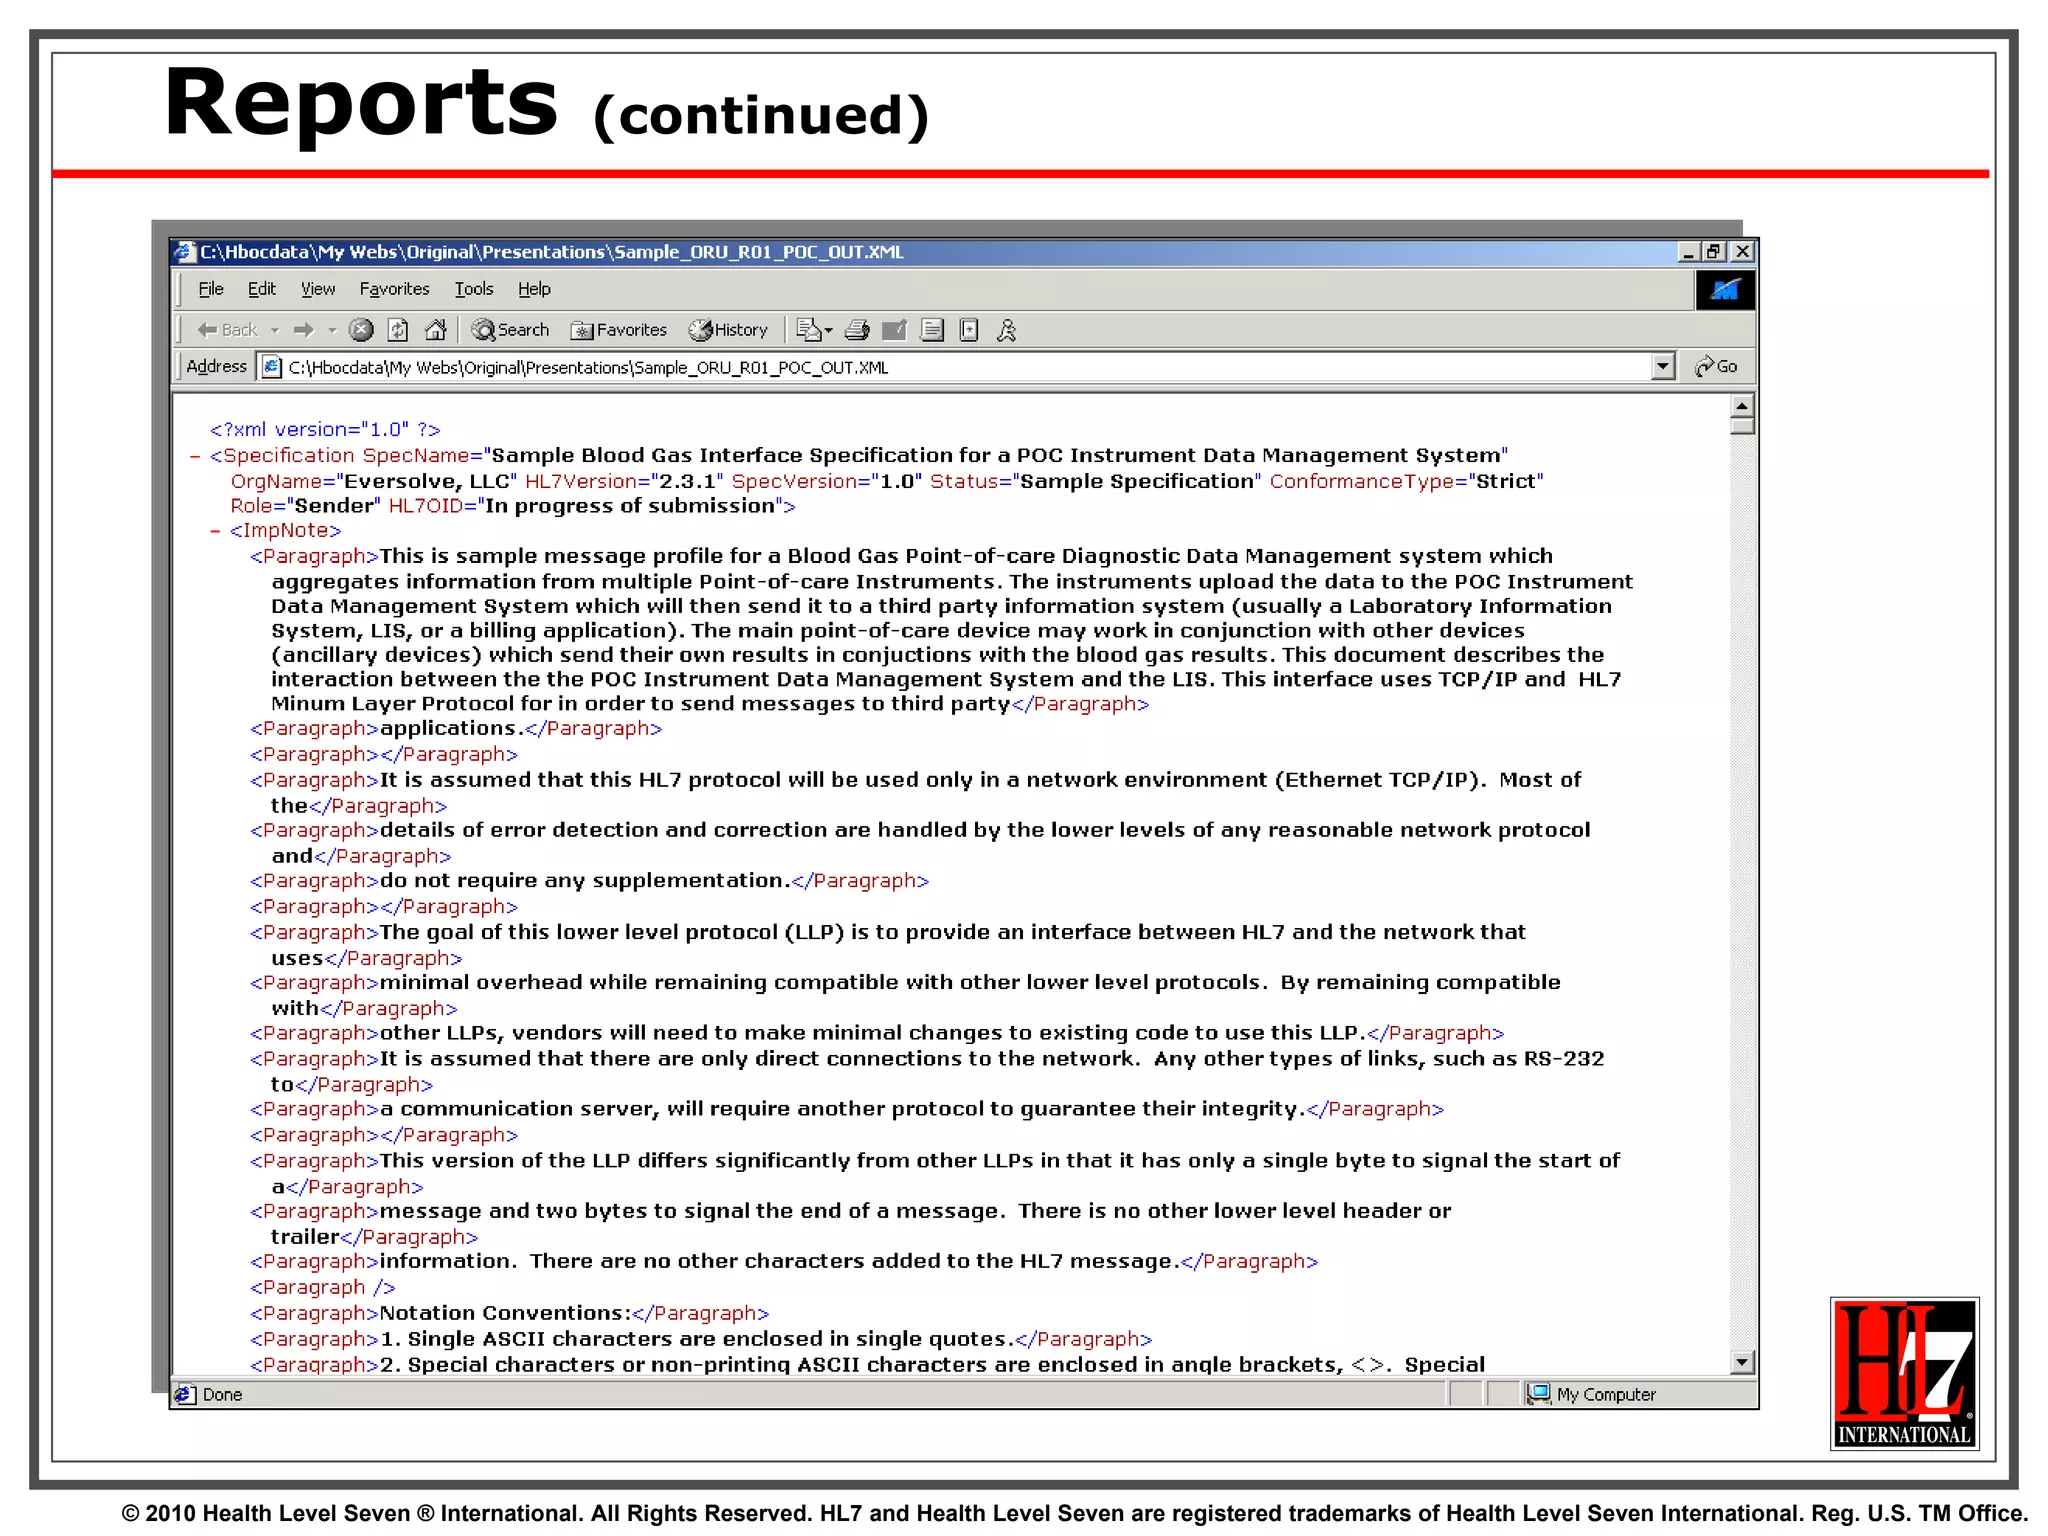
Task: Click the Home icon
Action: [435, 329]
